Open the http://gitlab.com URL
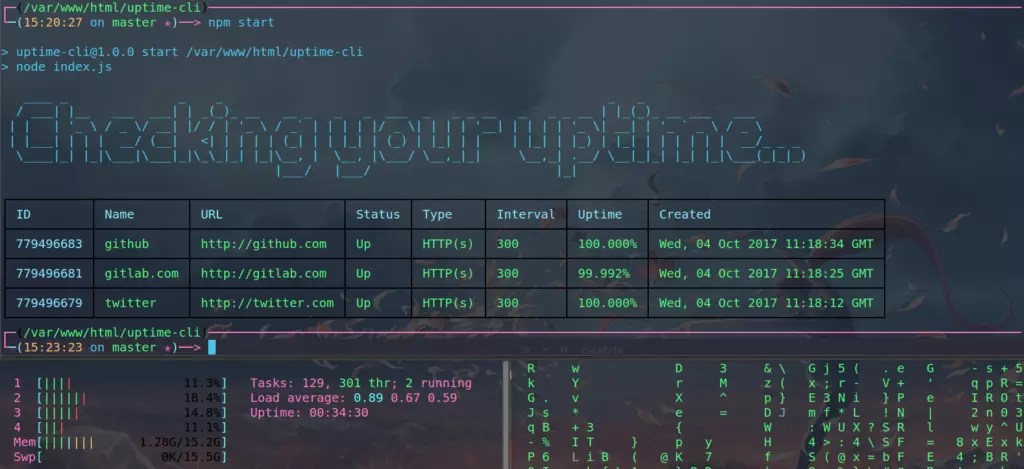The width and height of the screenshot is (1024, 469). (263, 273)
